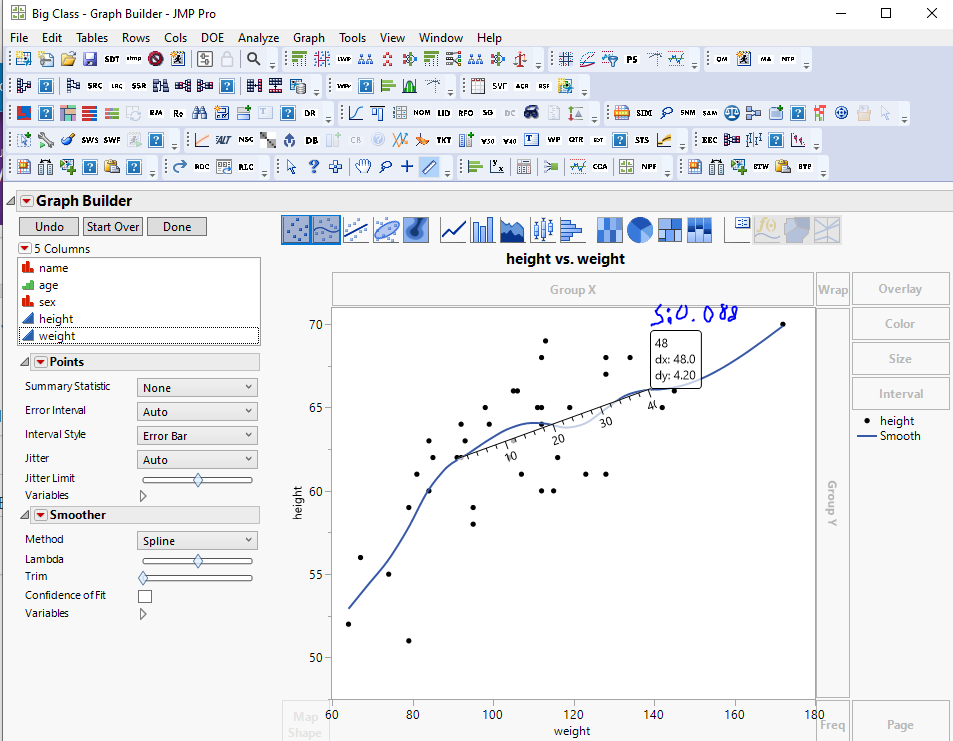Click the Wrap drop zone
This screenshot has width=953, height=741.
click(x=833, y=290)
